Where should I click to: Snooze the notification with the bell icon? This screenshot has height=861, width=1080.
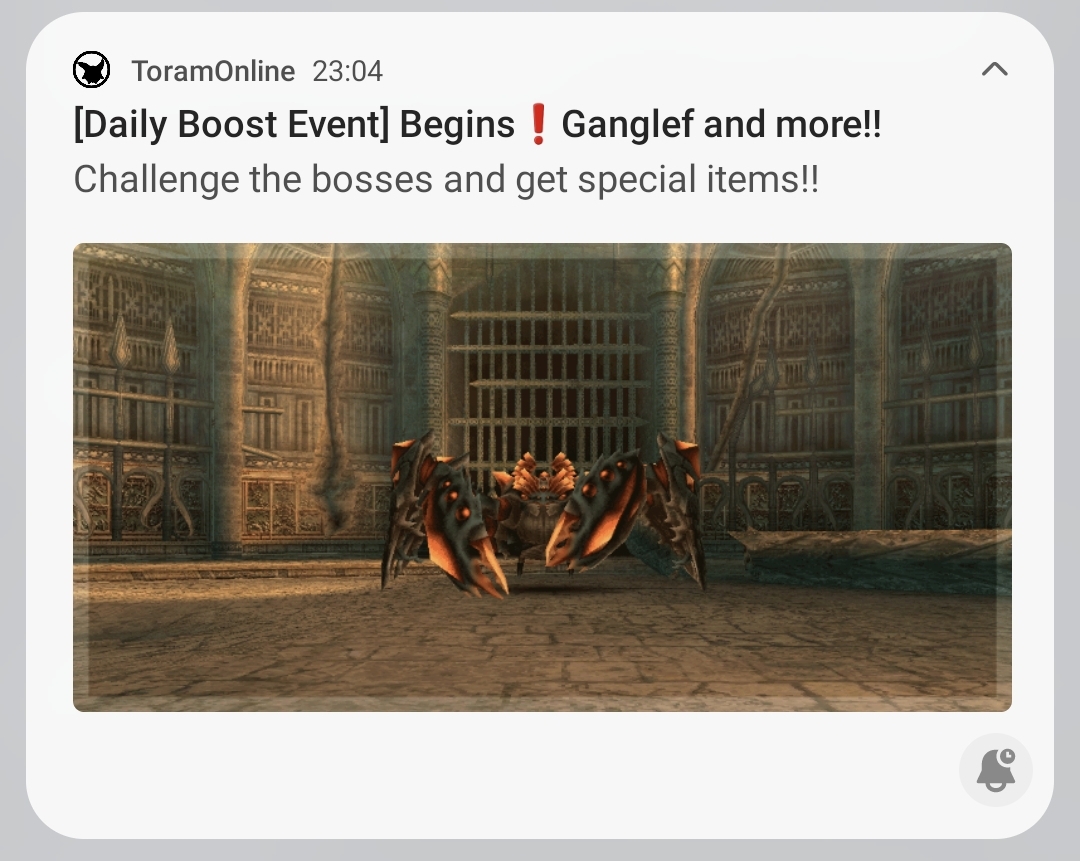(995, 769)
